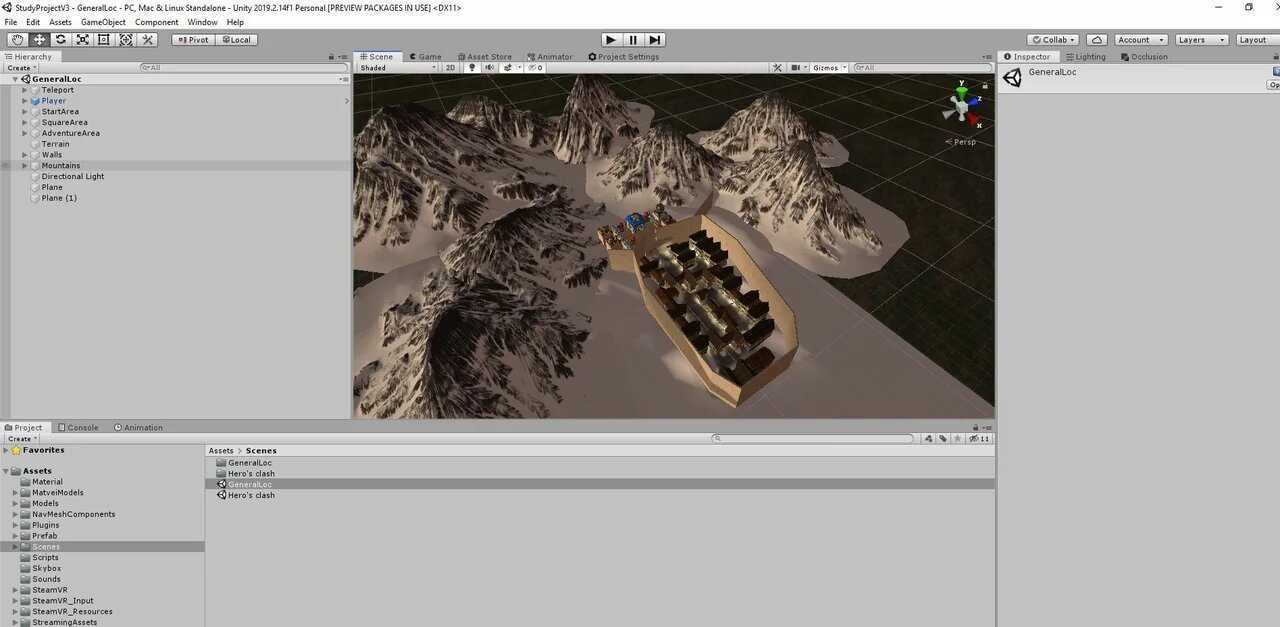
Task: Open Hierarchy Create dropdown
Action: [22, 68]
